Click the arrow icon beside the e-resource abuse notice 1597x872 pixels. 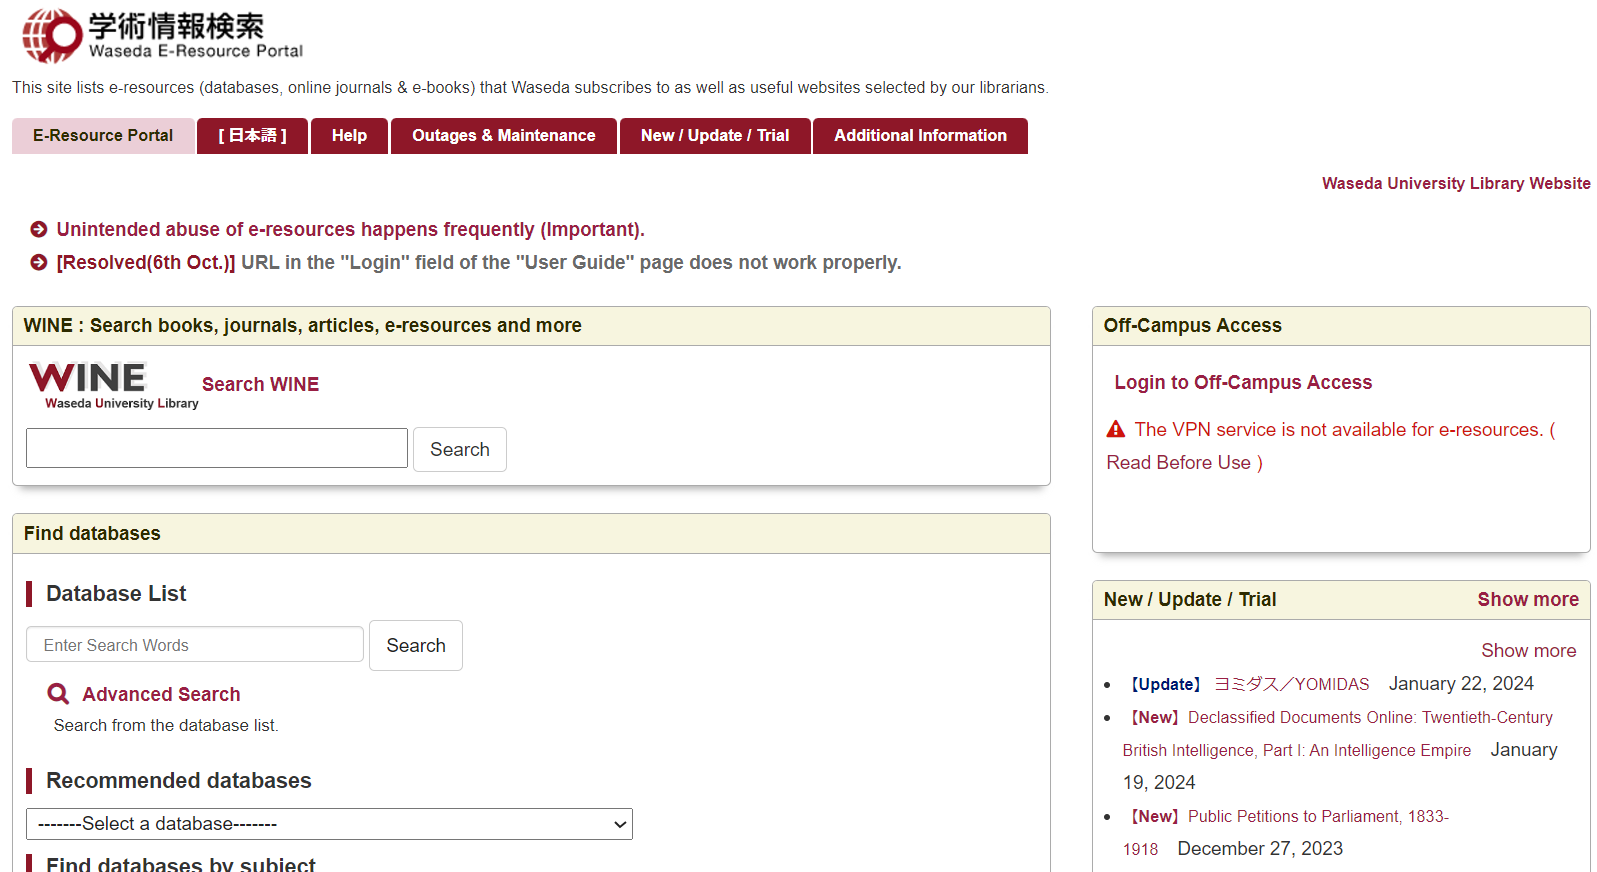[39, 230]
